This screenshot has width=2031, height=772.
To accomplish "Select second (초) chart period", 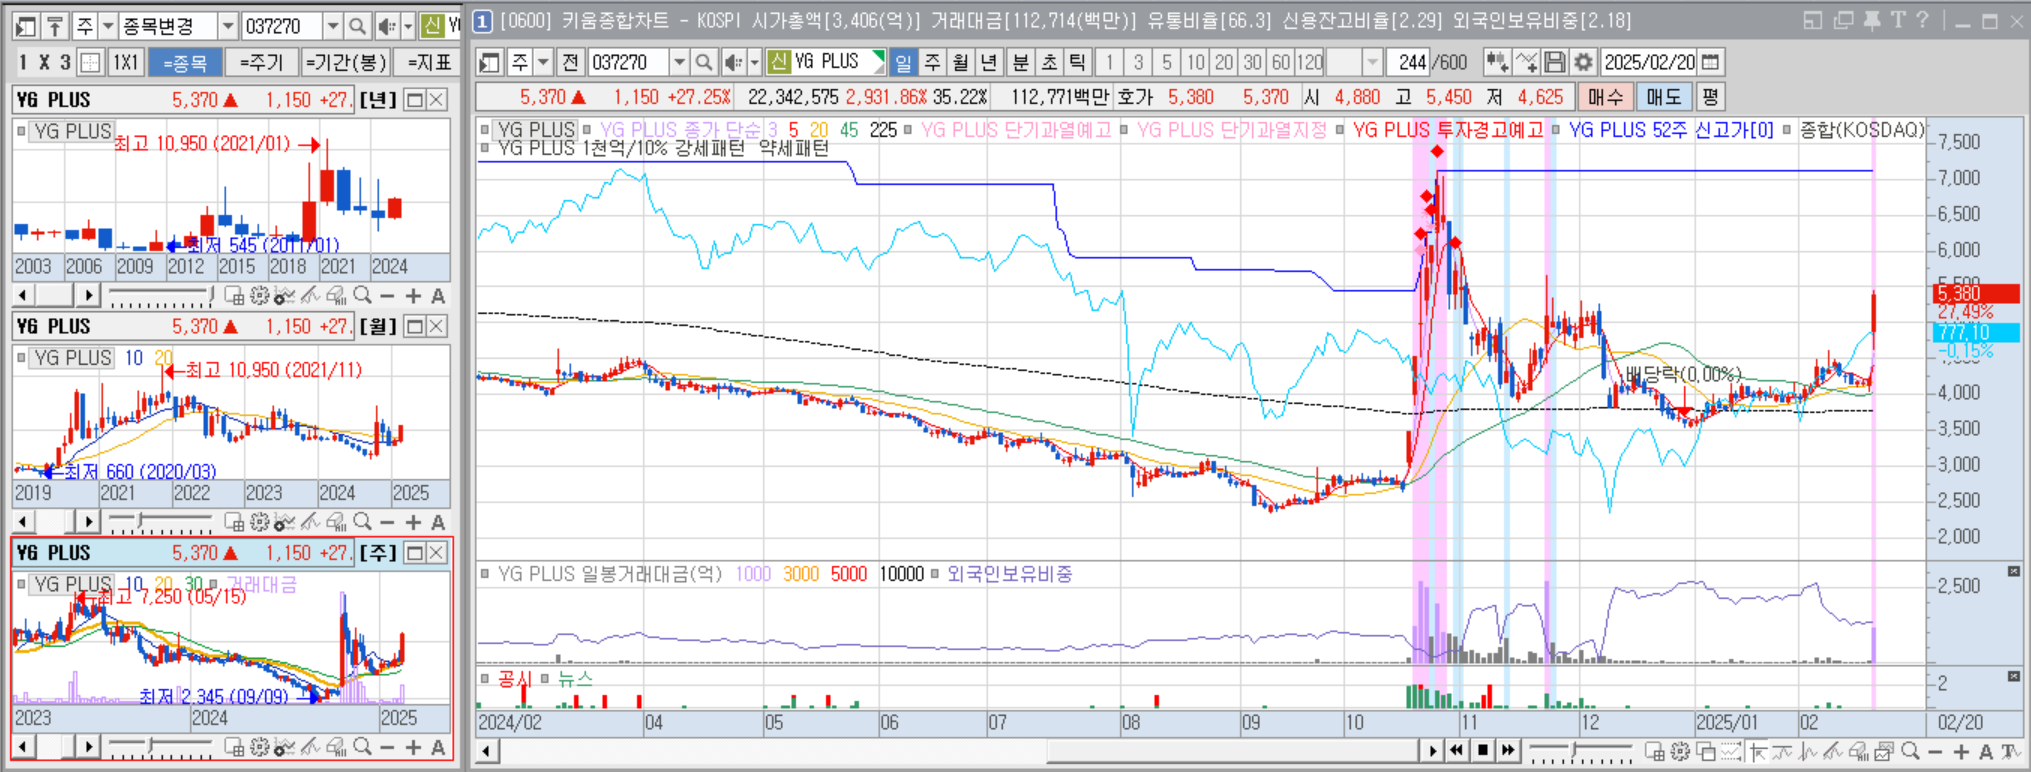I will click(1049, 62).
